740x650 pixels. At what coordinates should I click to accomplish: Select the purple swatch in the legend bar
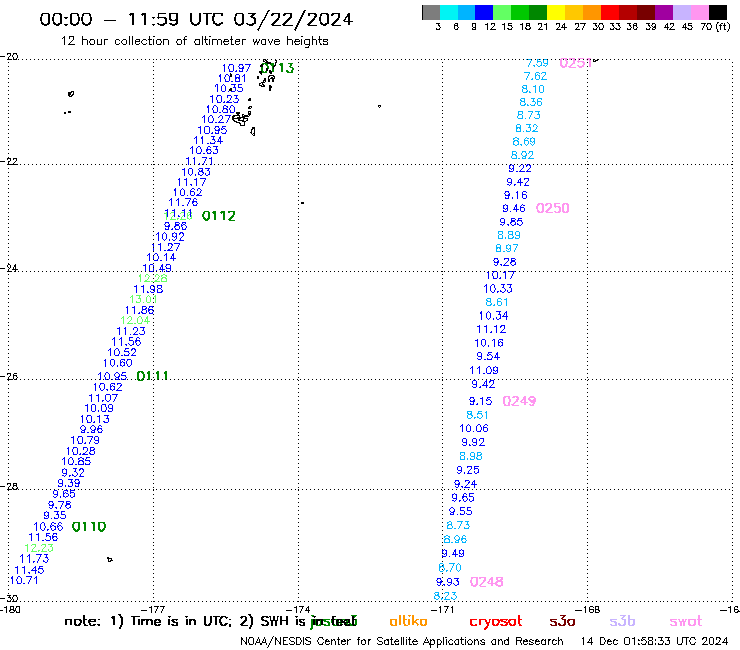(x=664, y=12)
